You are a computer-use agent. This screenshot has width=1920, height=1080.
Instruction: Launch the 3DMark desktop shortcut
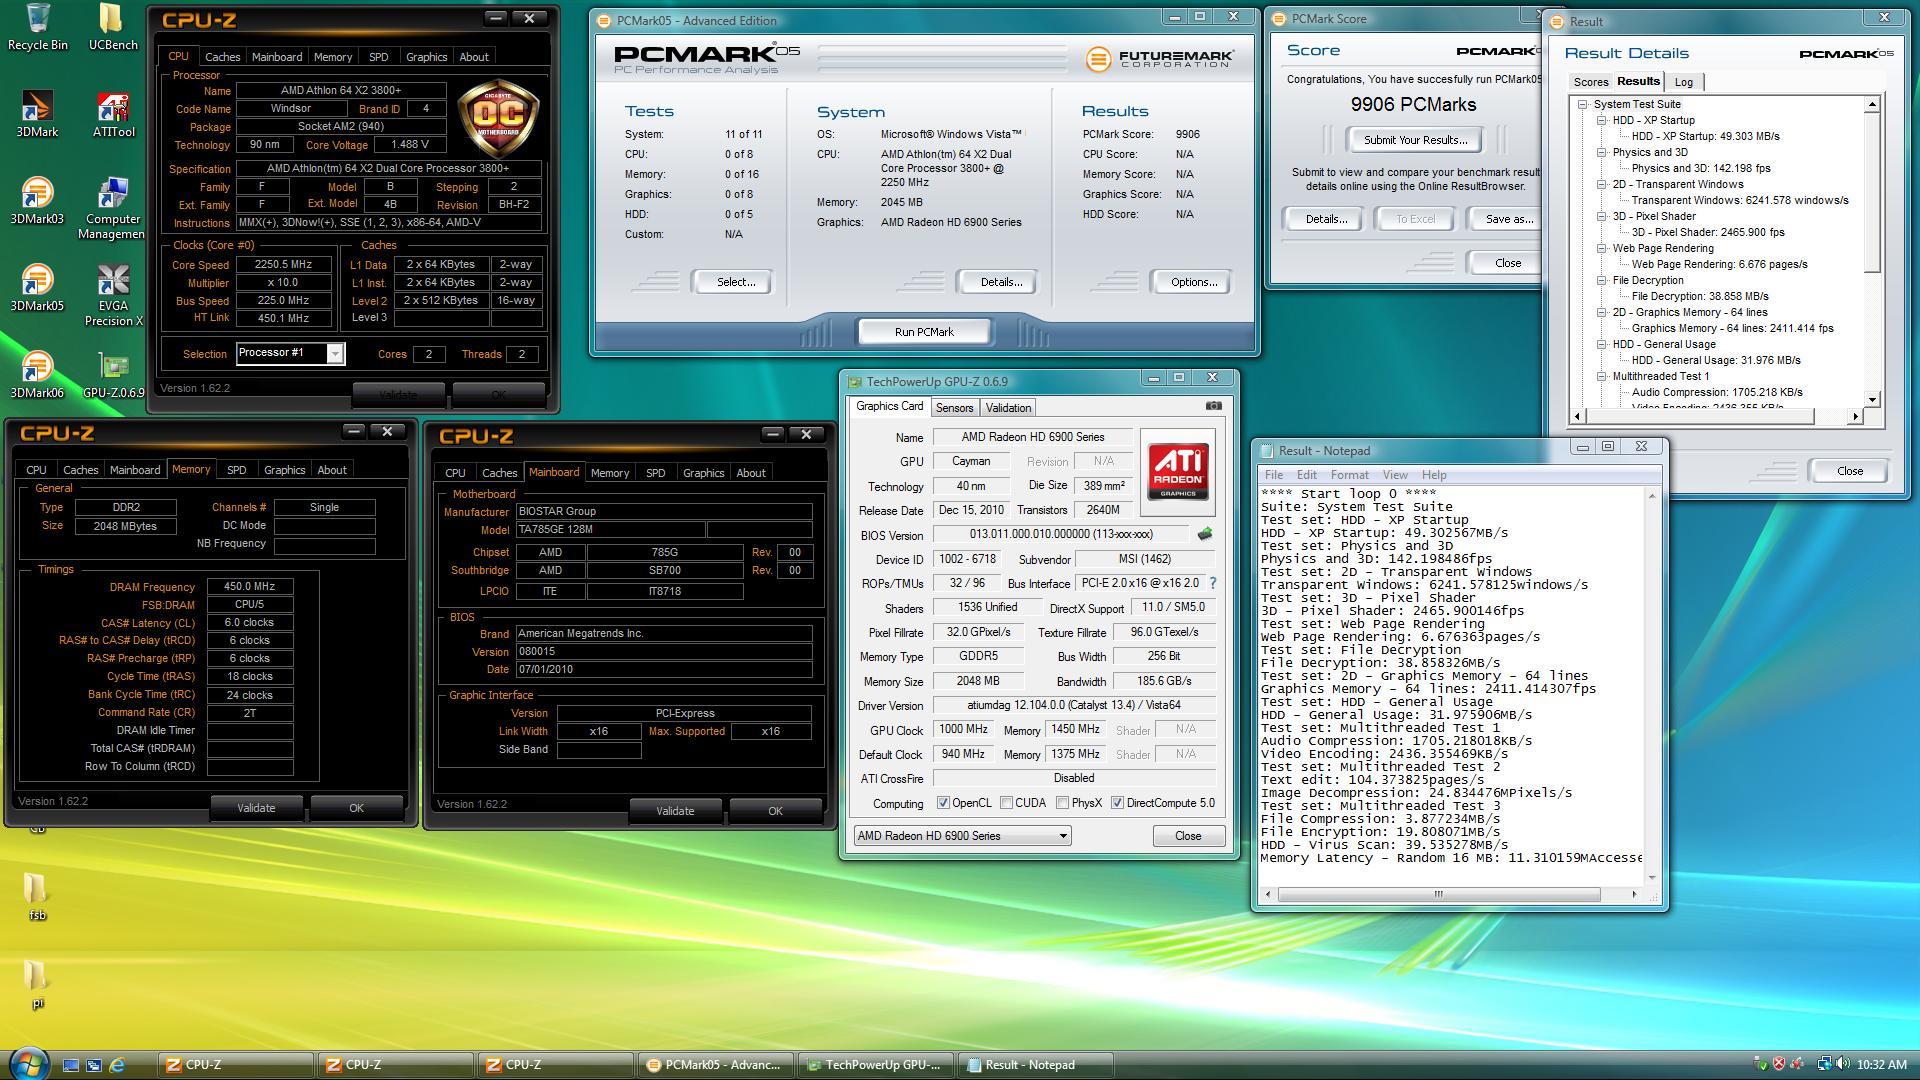tap(37, 114)
